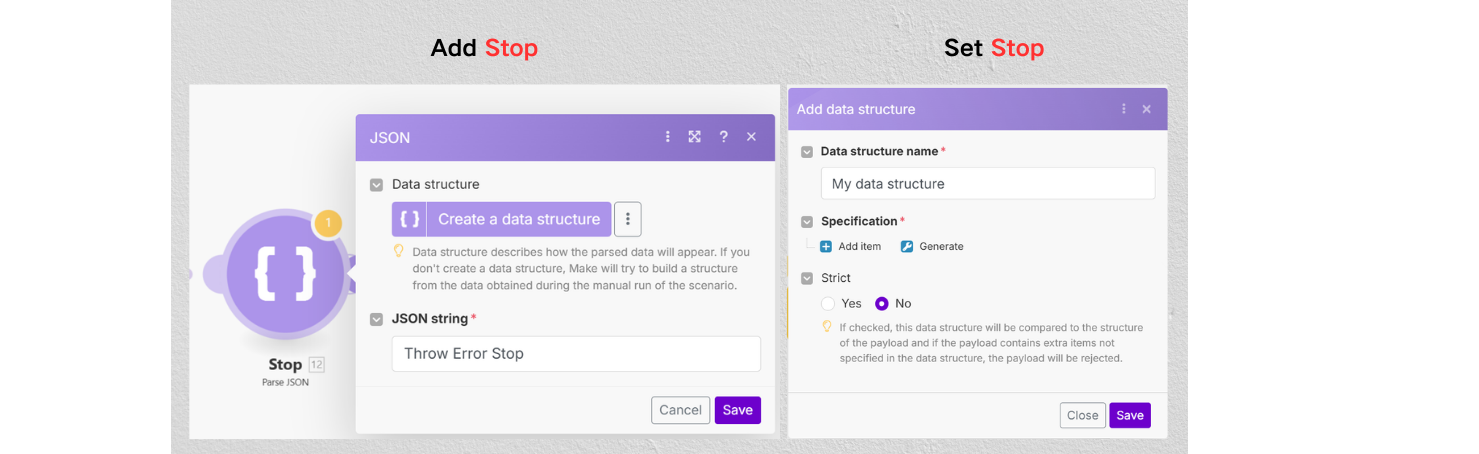Click the JSON string input field

[576, 353]
